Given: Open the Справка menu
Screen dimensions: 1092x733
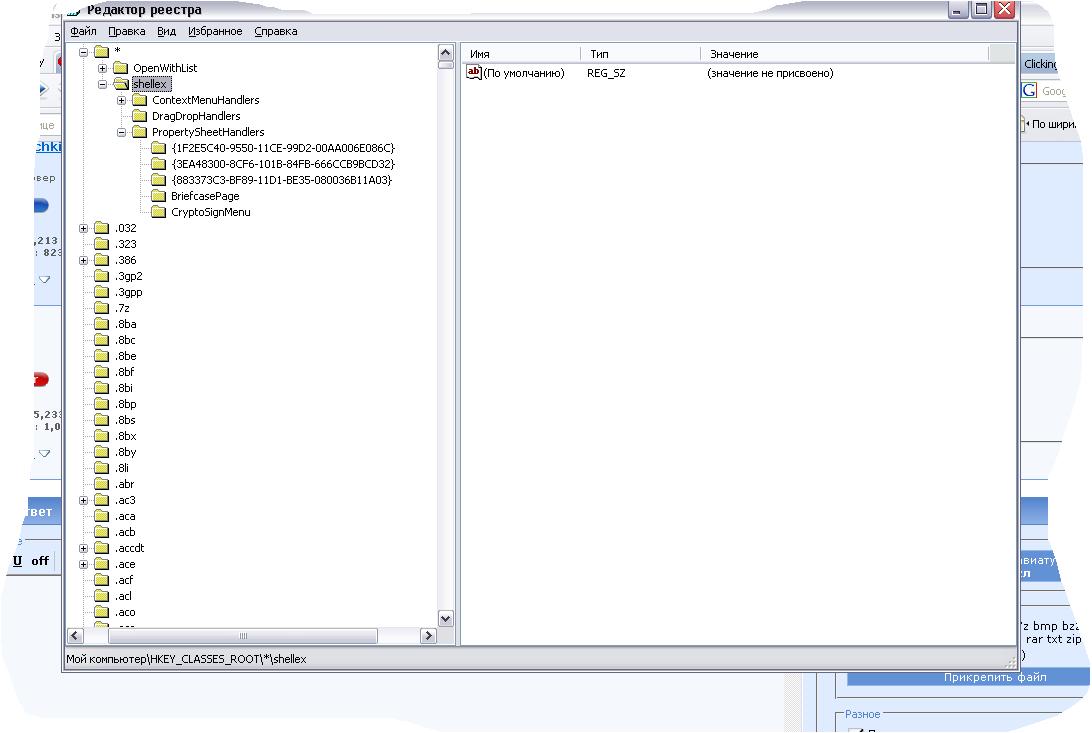Looking at the screenshot, I should tap(275, 31).
